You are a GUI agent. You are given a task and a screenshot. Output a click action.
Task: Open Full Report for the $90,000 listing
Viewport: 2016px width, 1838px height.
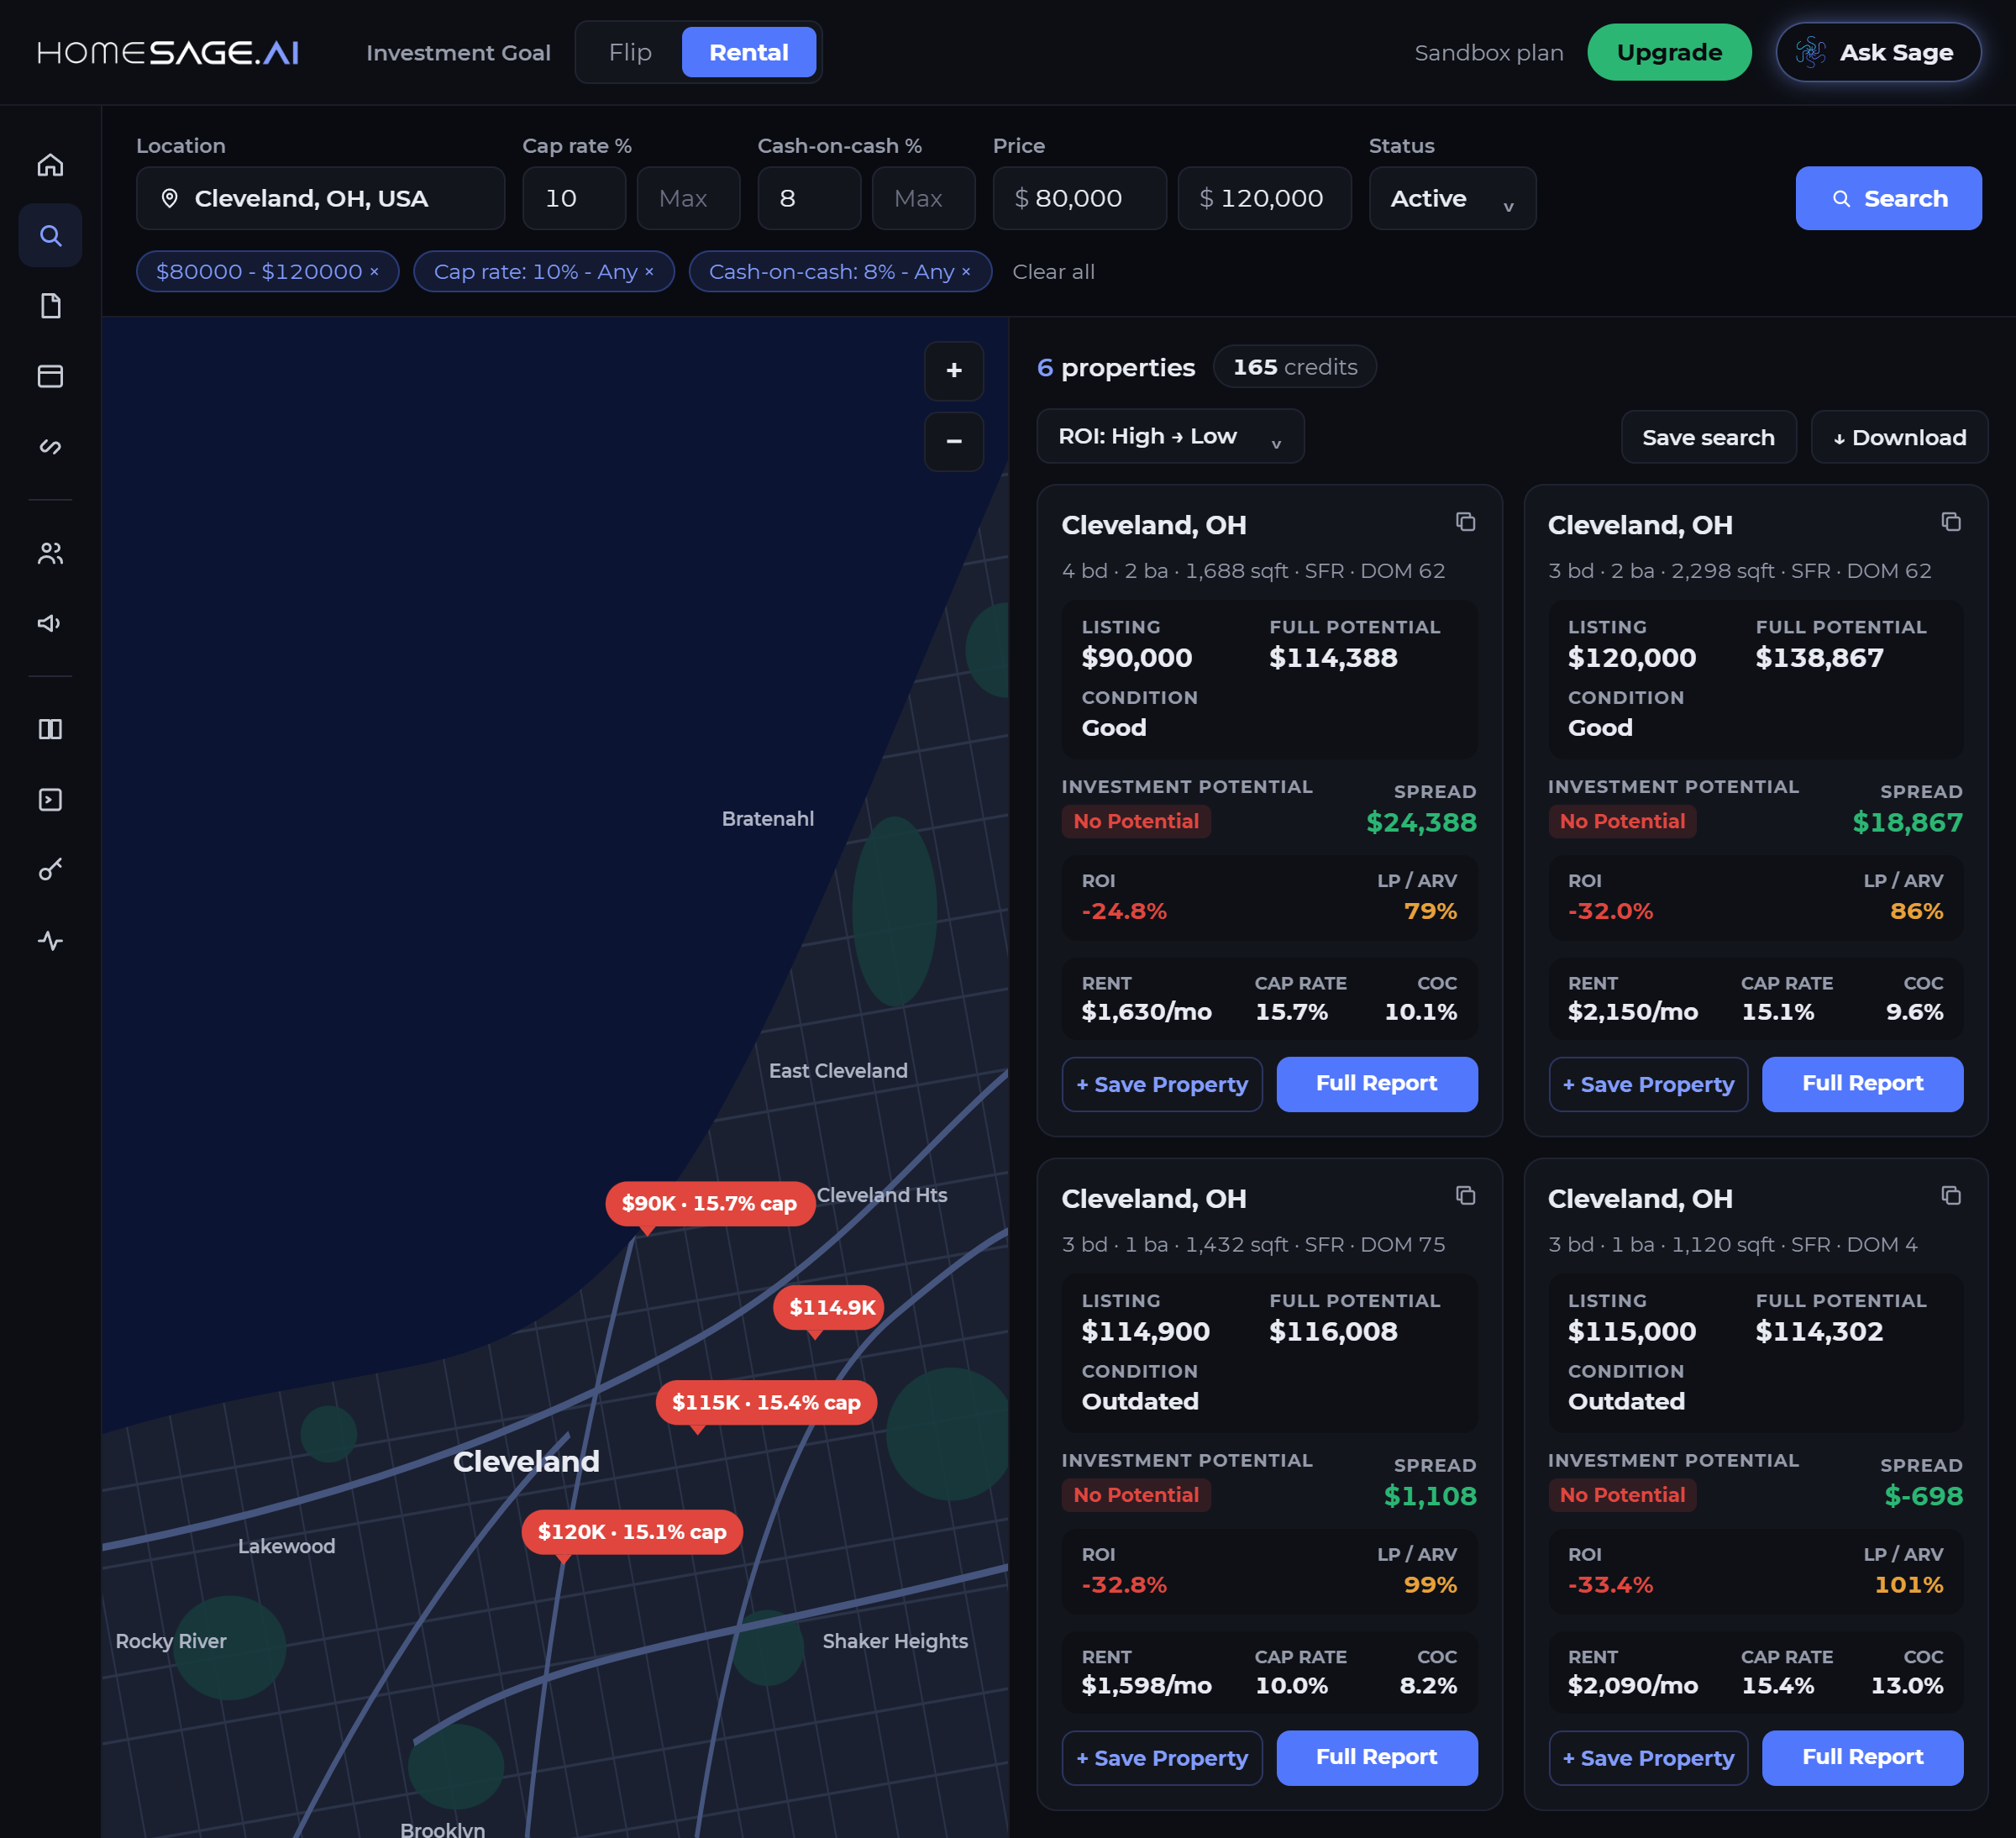[1376, 1084]
